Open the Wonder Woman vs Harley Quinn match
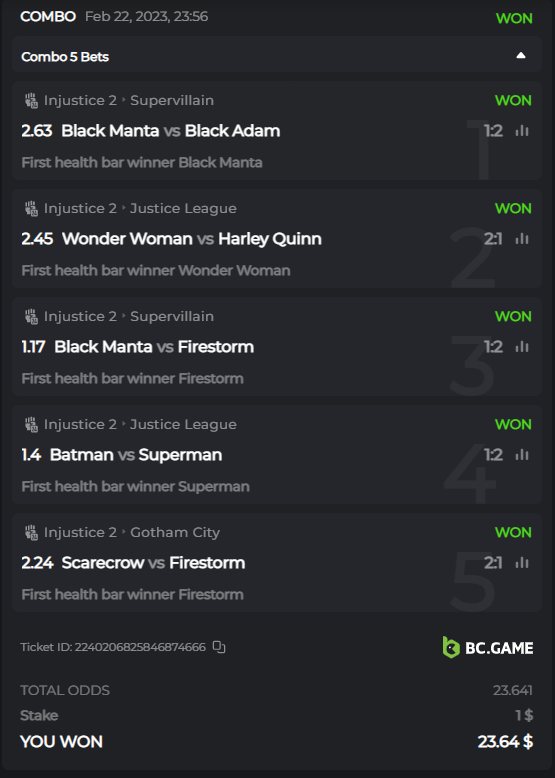Image resolution: width=555 pixels, height=778 pixels. click(191, 239)
